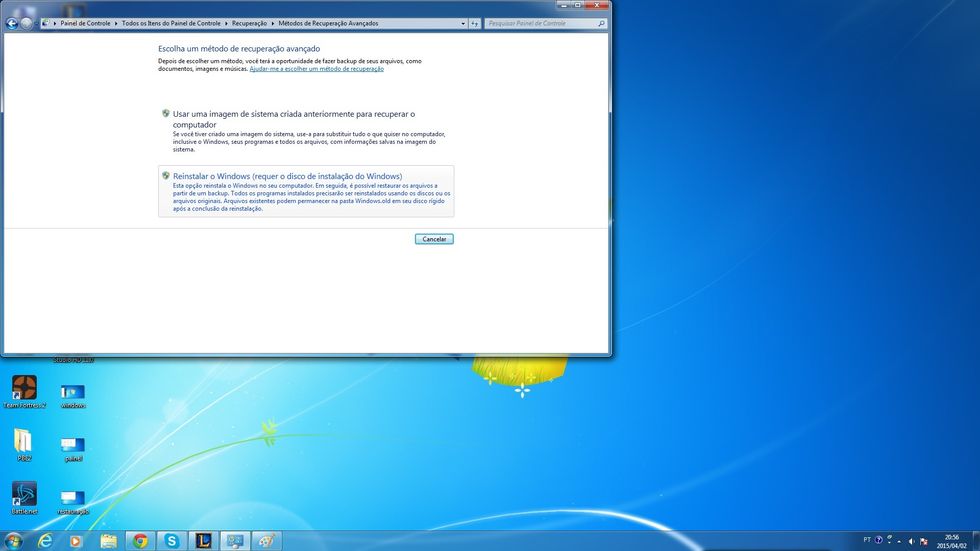This screenshot has height=551, width=980.
Task: Refresh the Control Panel address bar
Action: click(474, 24)
